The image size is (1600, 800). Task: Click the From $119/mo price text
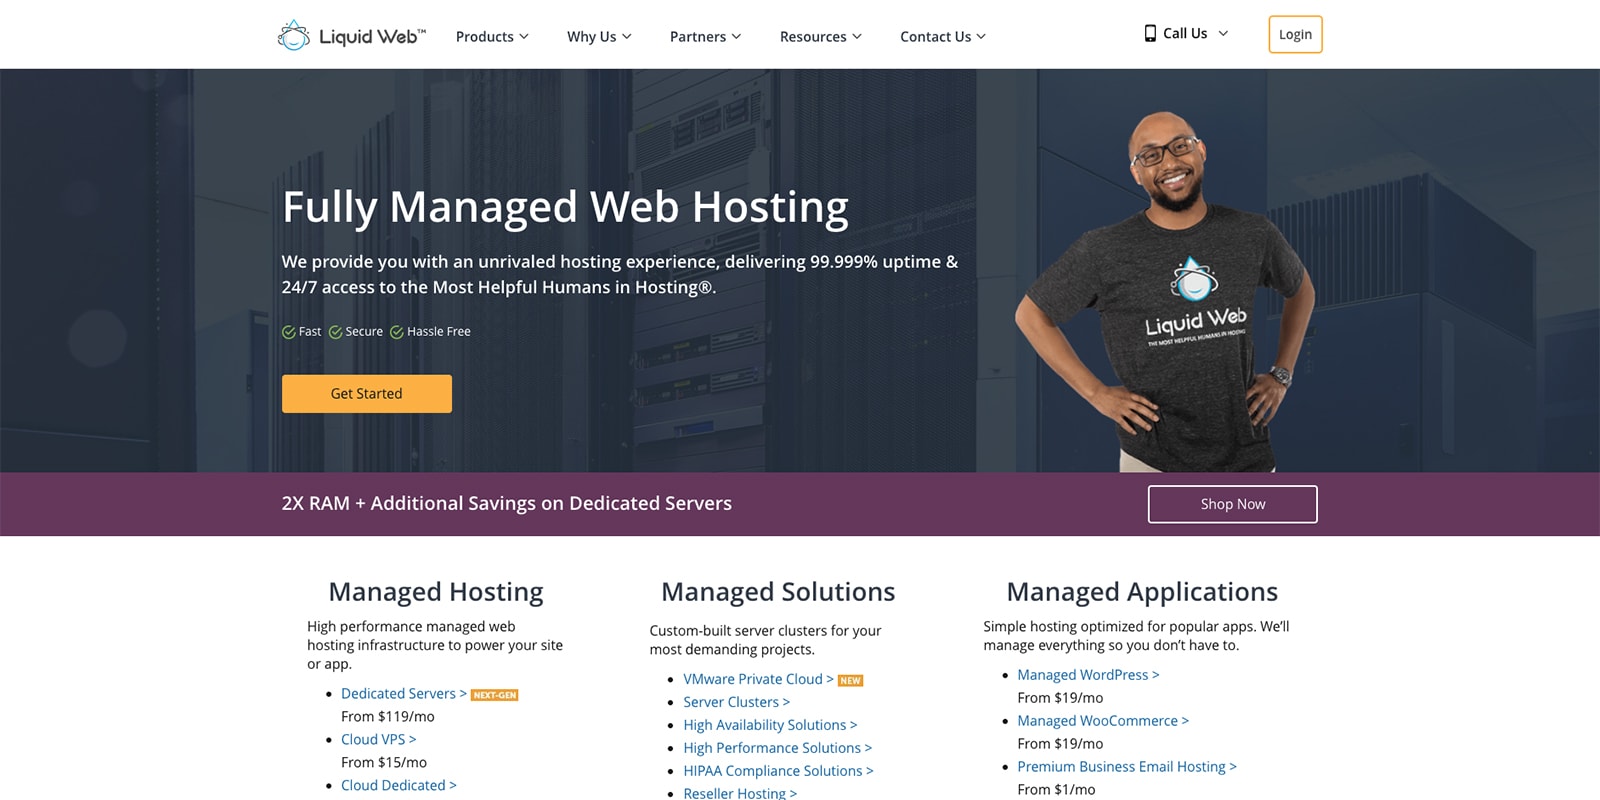388,716
